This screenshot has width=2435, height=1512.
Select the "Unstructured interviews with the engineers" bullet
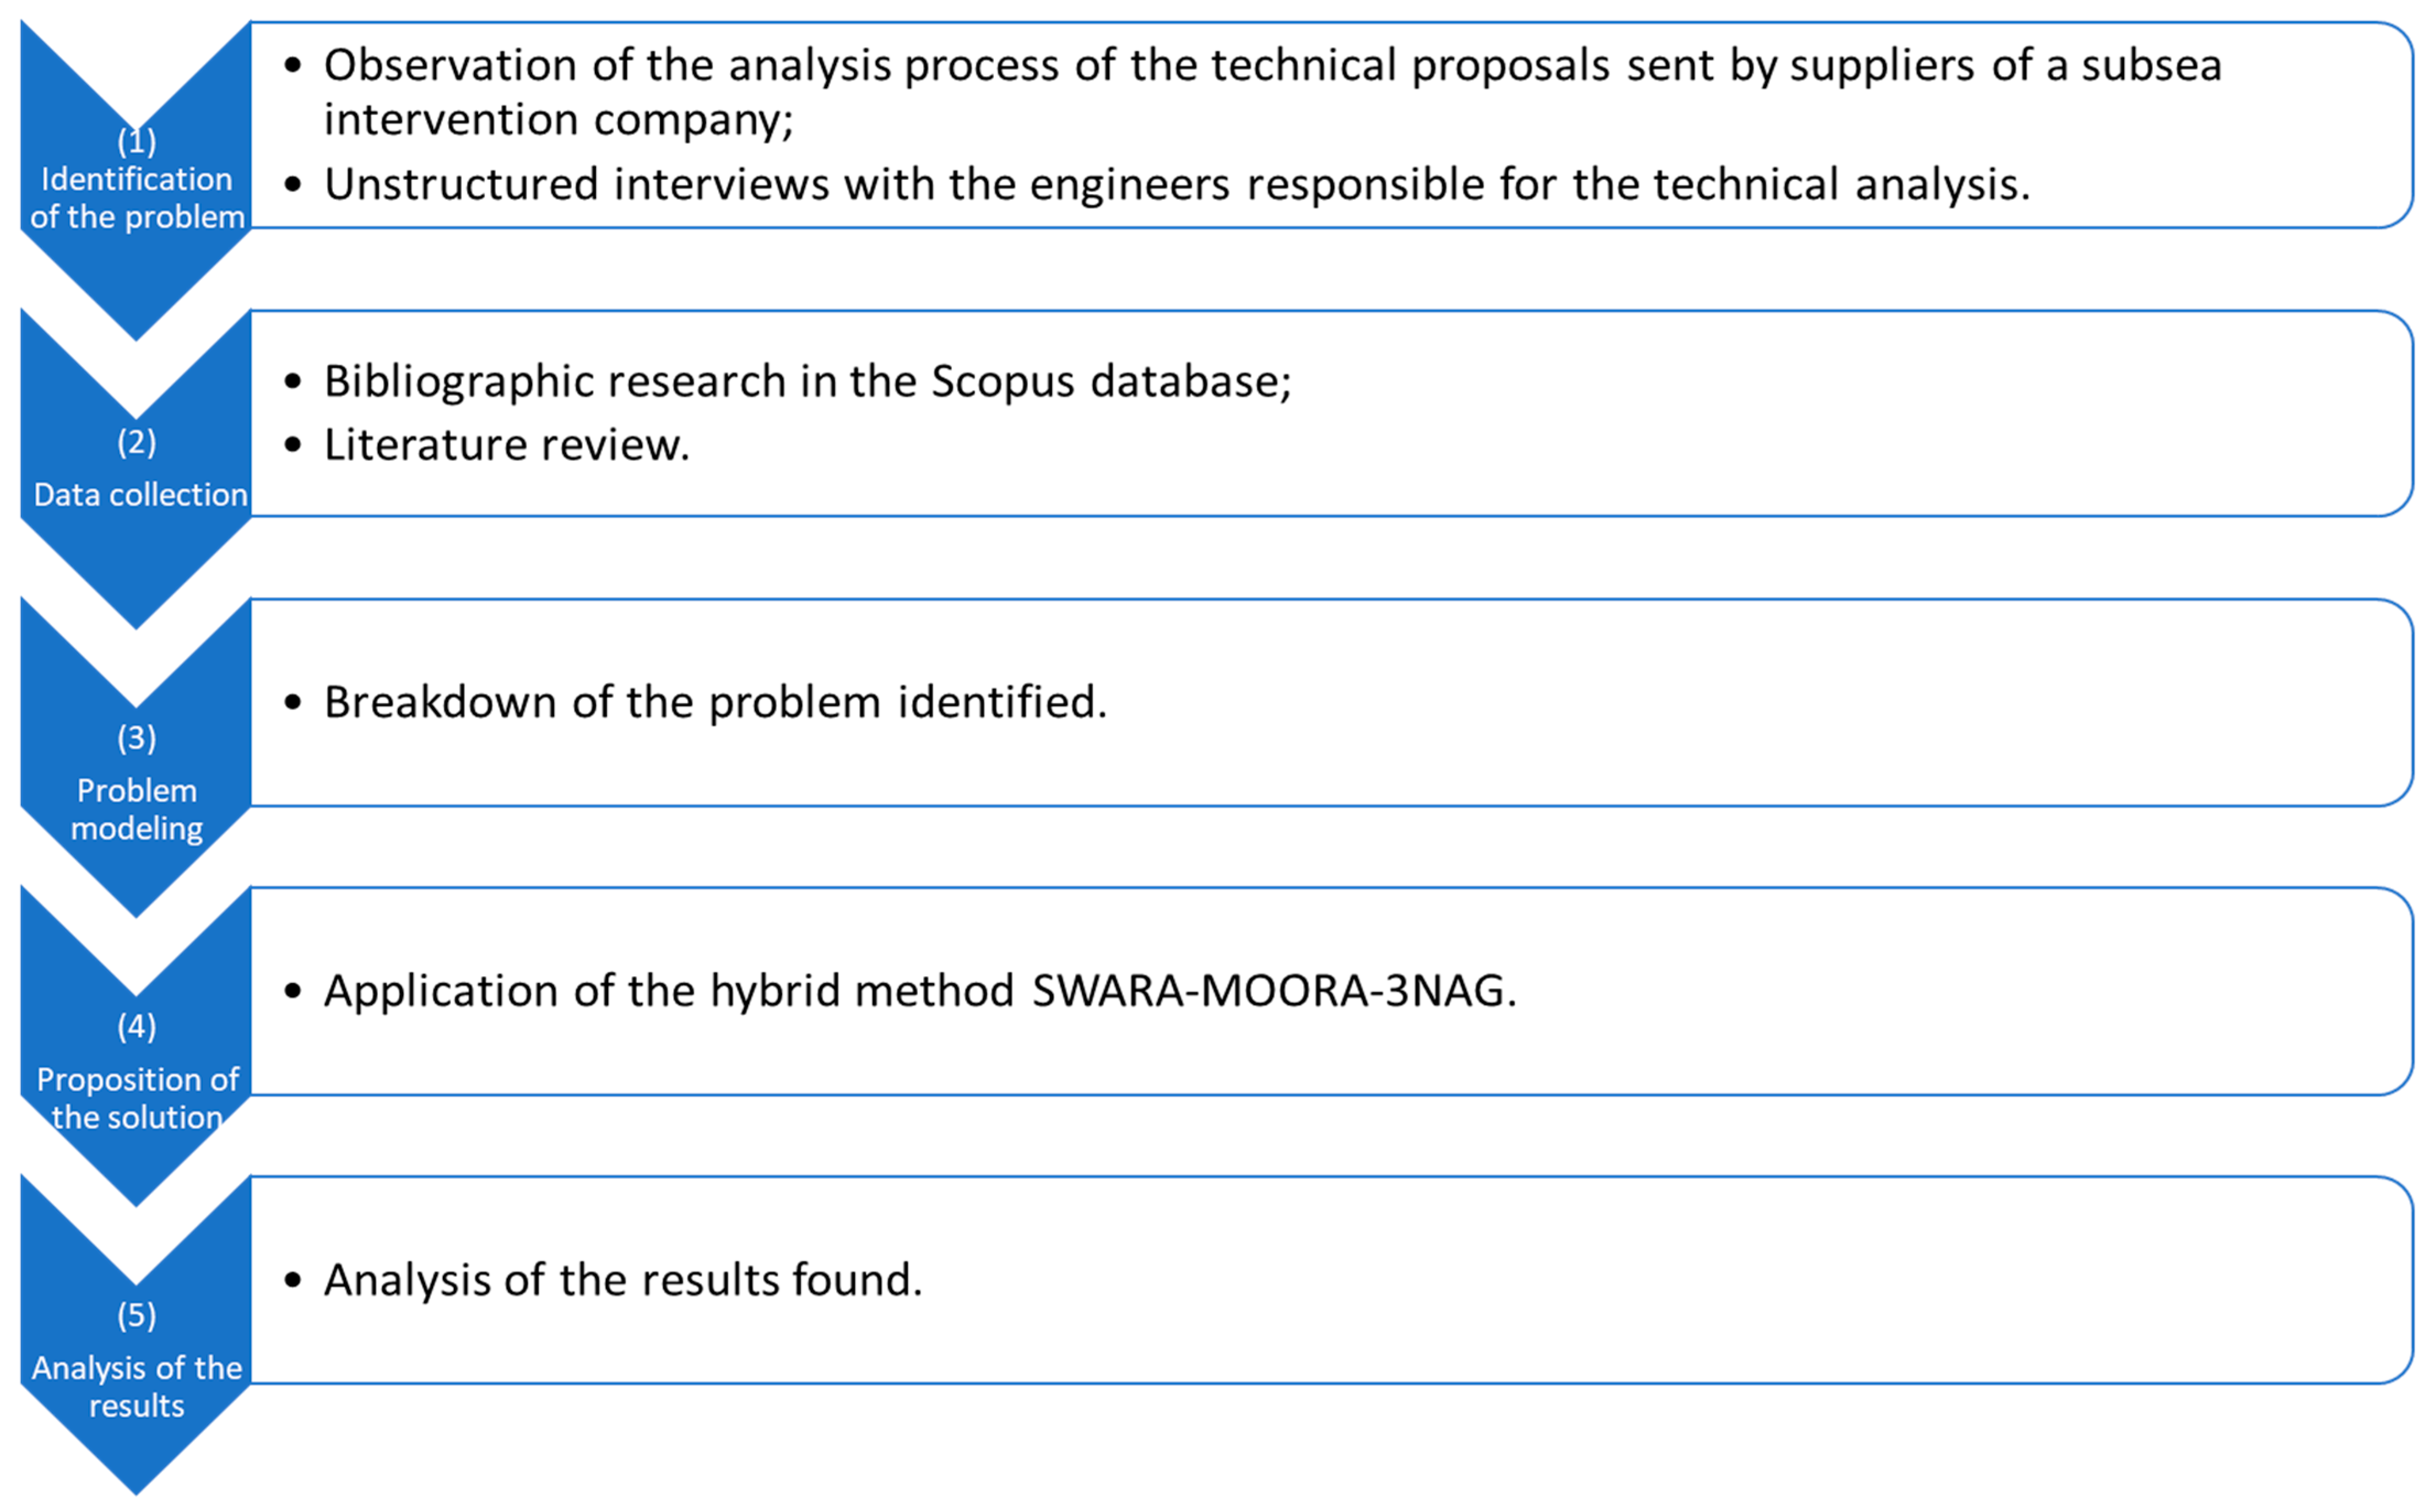1176,184
